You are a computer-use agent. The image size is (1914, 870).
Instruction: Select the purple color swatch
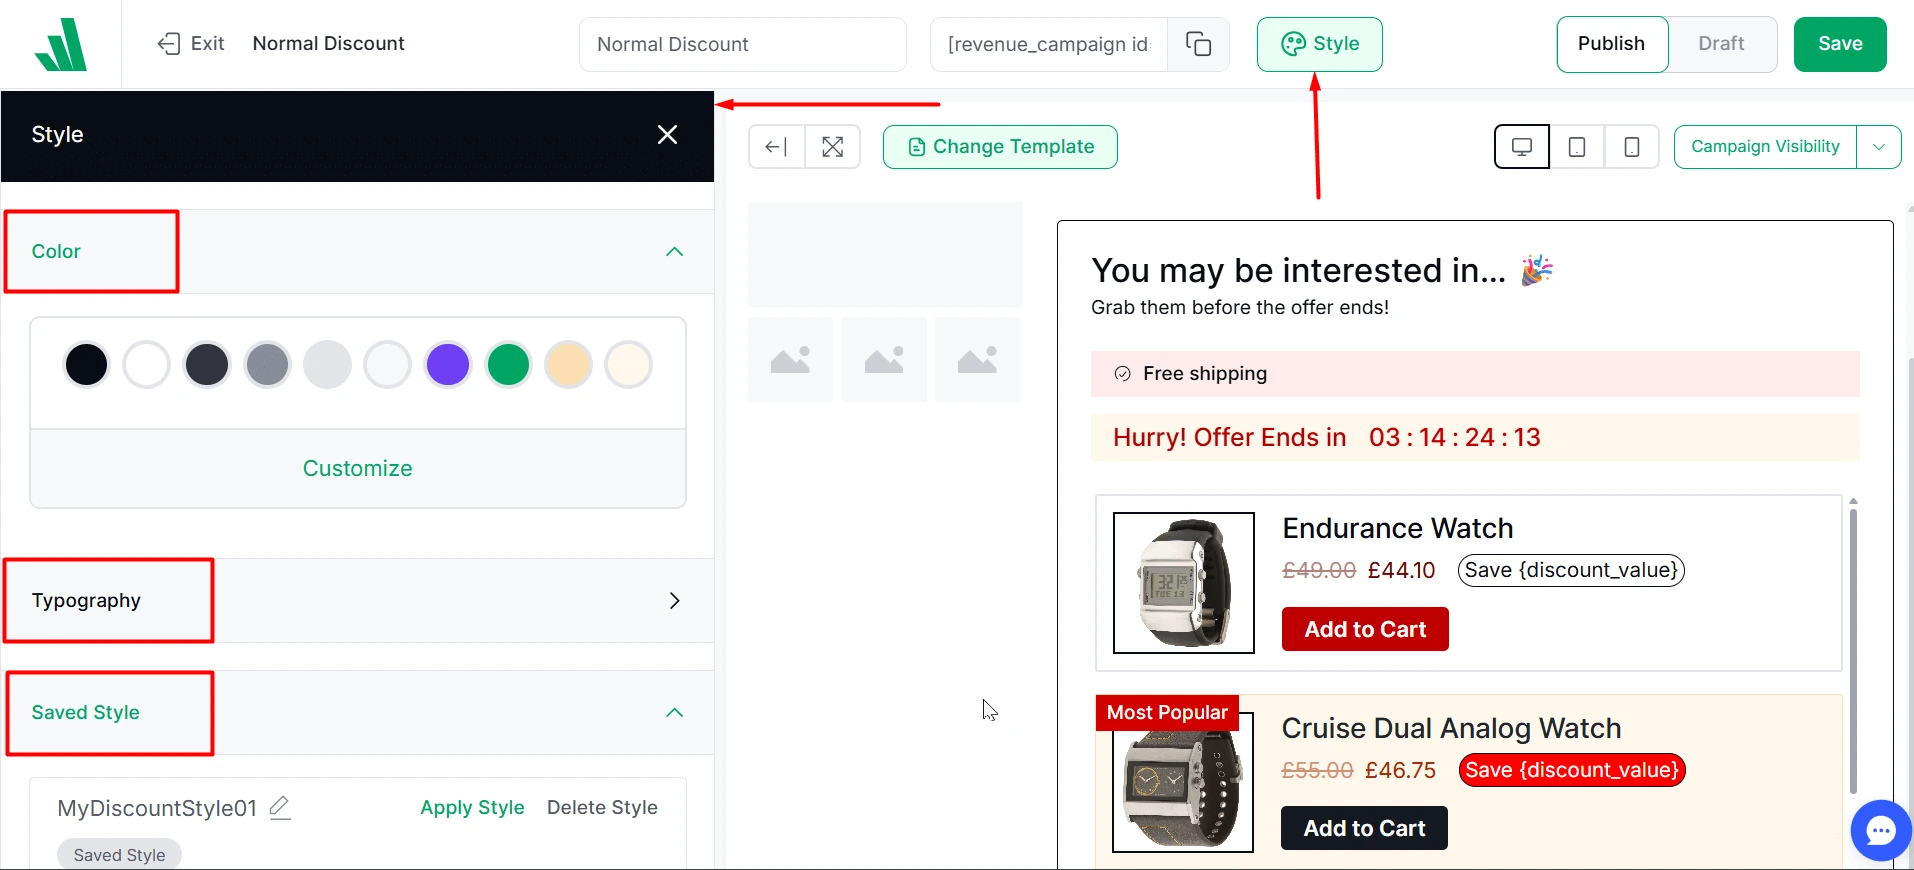pyautogui.click(x=448, y=365)
